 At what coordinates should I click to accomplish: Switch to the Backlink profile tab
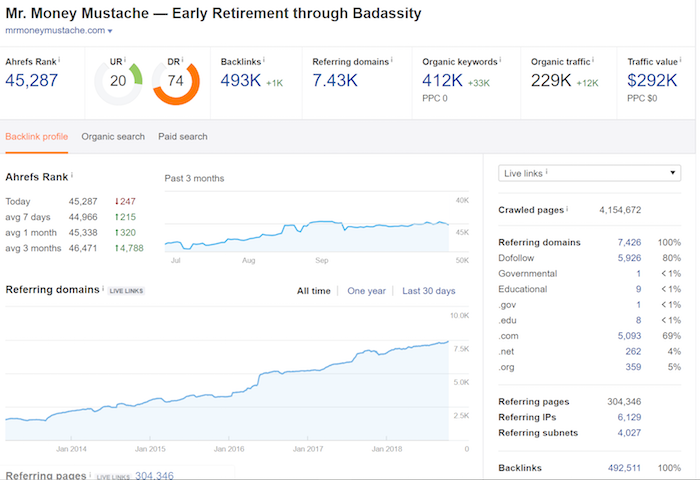(37, 137)
